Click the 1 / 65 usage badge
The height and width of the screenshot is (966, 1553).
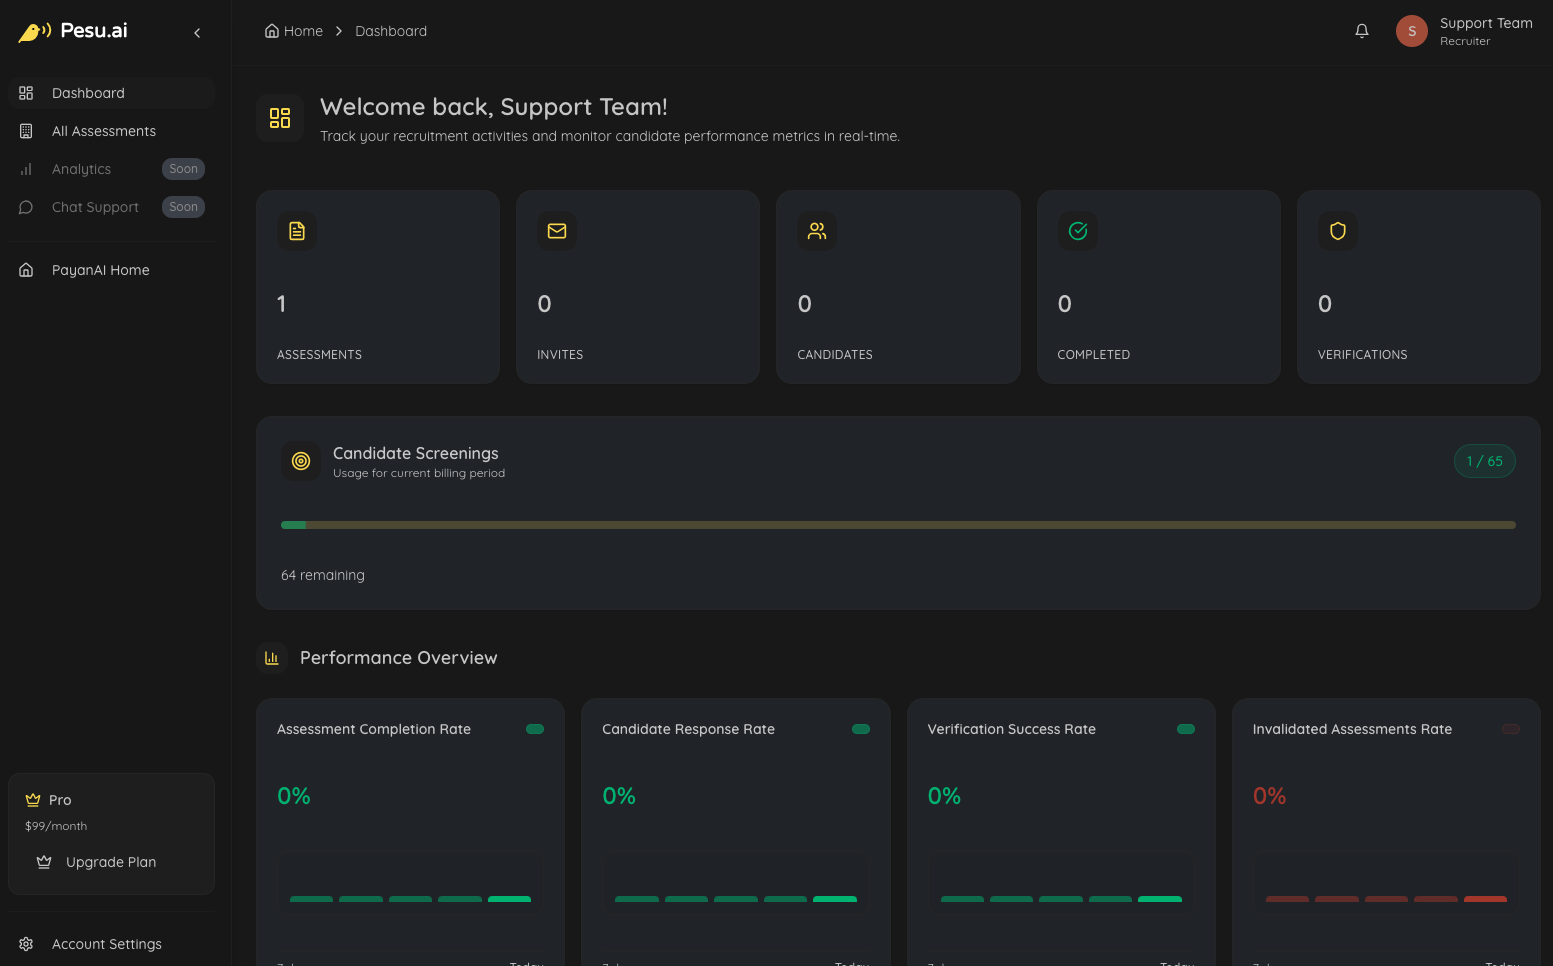coord(1484,461)
